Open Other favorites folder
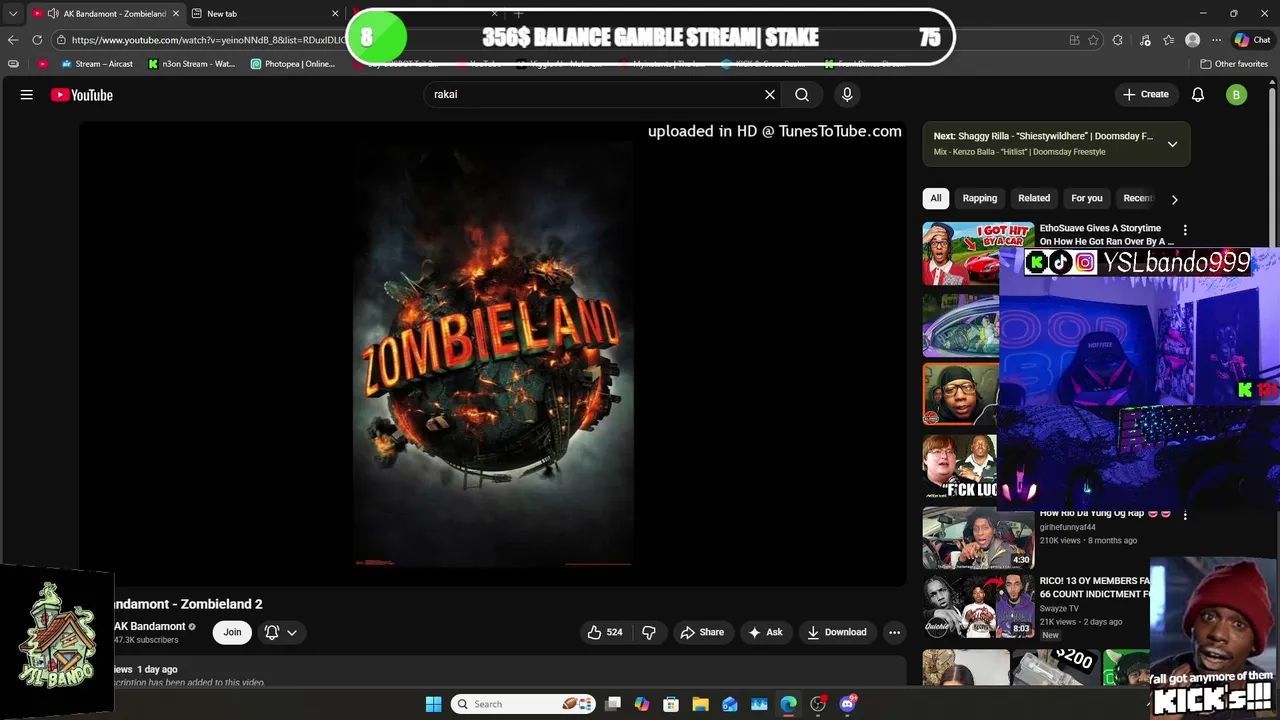This screenshot has height=720, width=1280. 1234,64
